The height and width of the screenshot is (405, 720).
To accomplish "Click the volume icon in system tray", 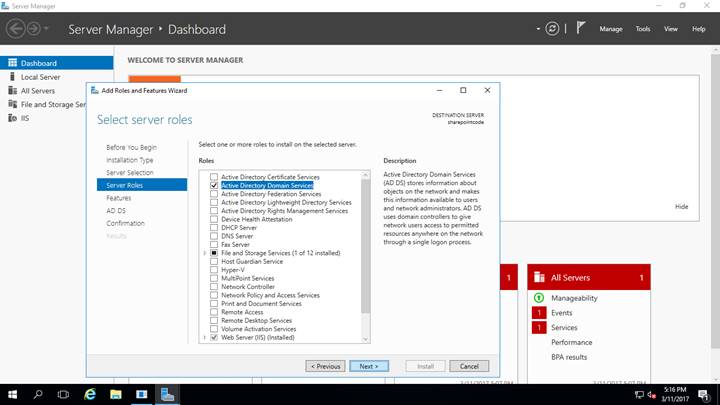I will pyautogui.click(x=651, y=394).
